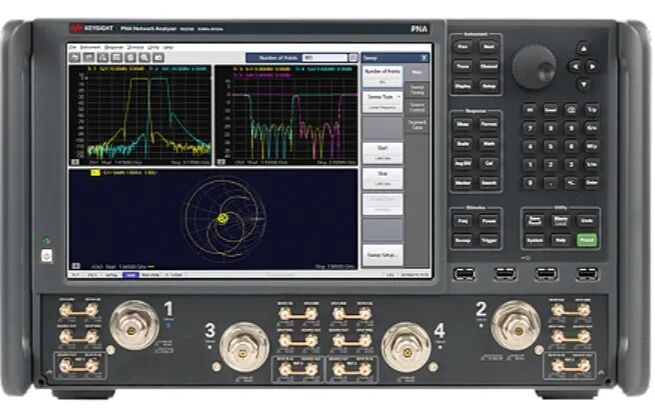Tap the Save Recall utility key
Screen dimensions: 655x415
[535, 220]
